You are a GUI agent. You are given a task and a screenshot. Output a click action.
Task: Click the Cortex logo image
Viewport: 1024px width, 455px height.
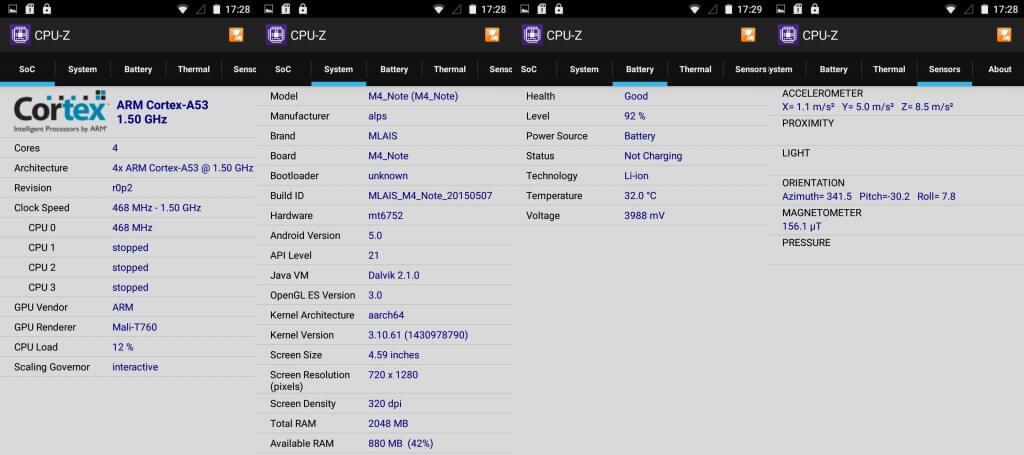click(60, 112)
